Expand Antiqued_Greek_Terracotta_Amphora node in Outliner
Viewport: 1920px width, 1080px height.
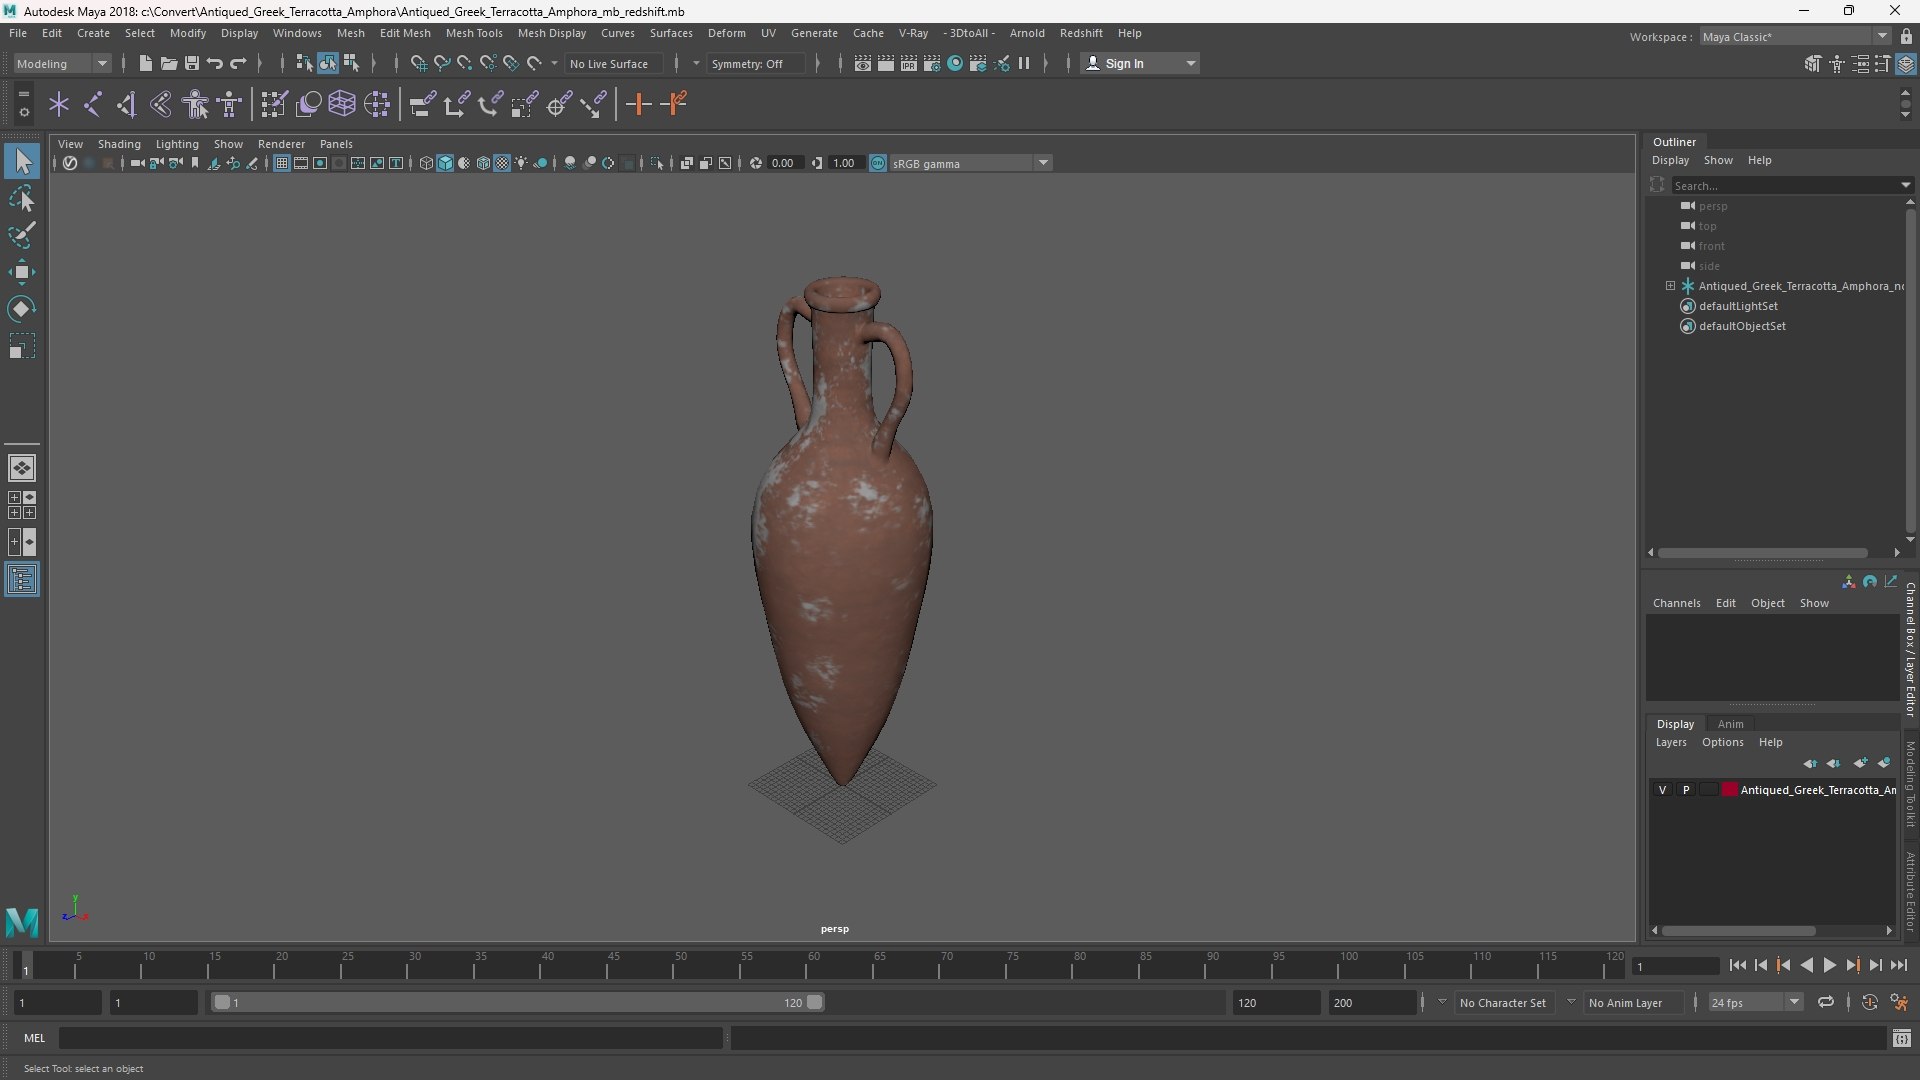pyautogui.click(x=1670, y=286)
